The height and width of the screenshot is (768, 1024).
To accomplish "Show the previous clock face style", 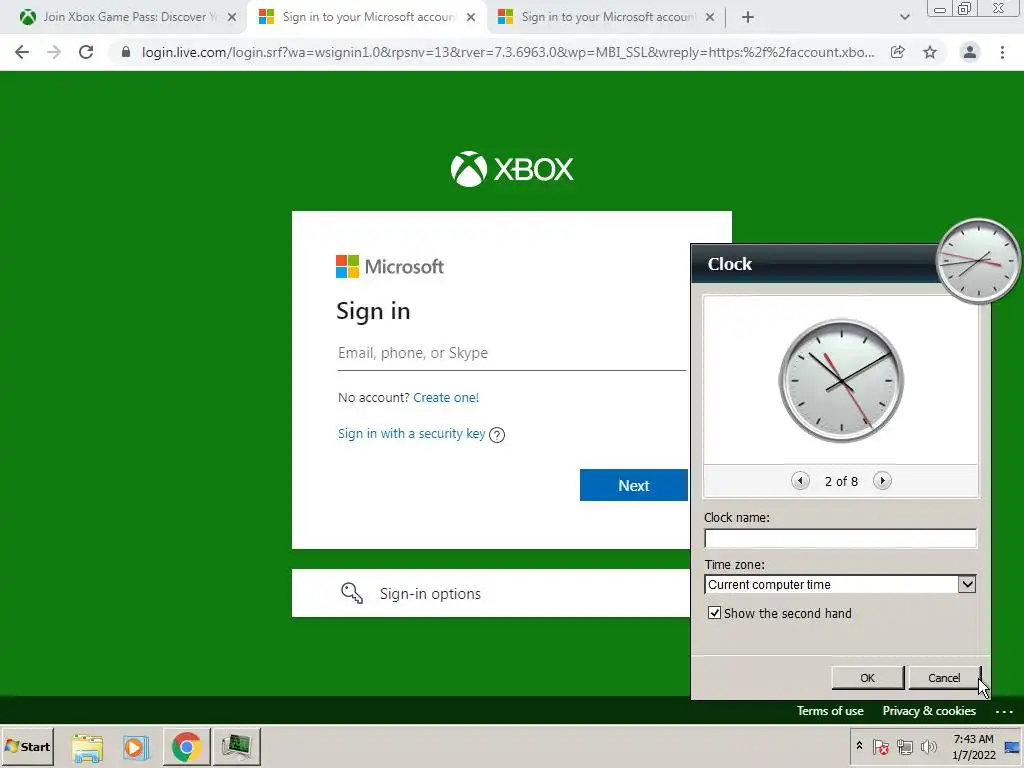I will pyautogui.click(x=800, y=481).
